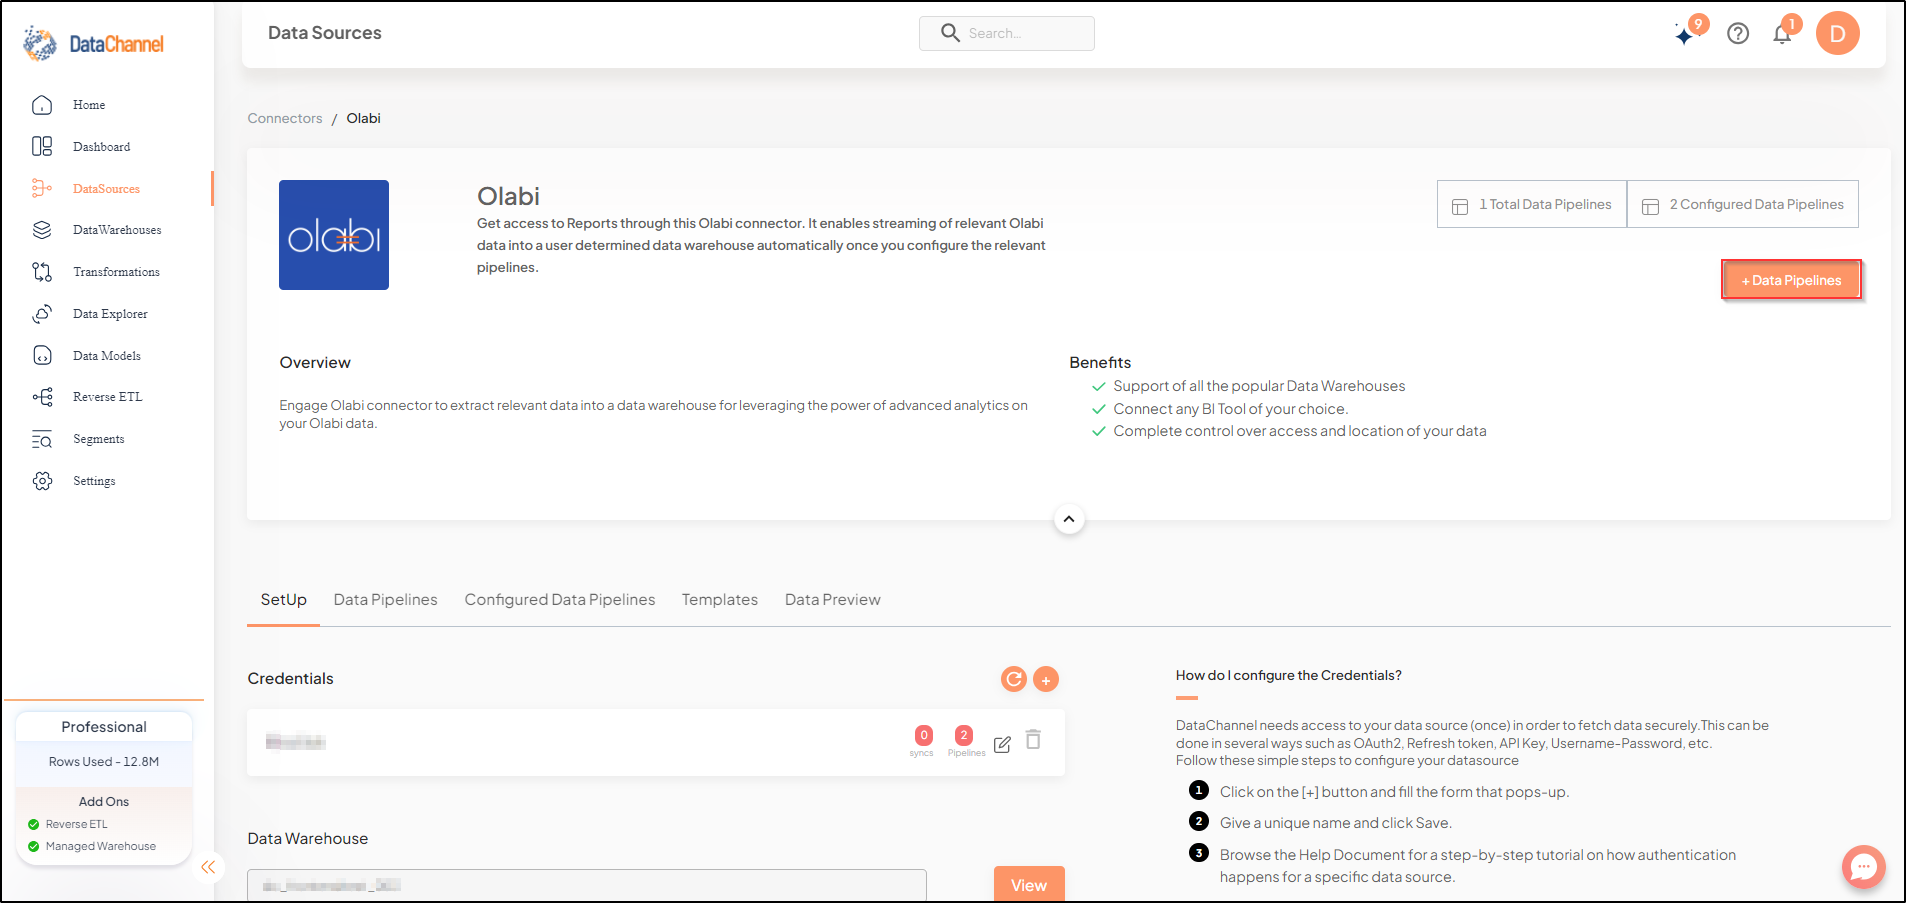Click 'Give a unique name and click Save.'

[x=1336, y=823]
